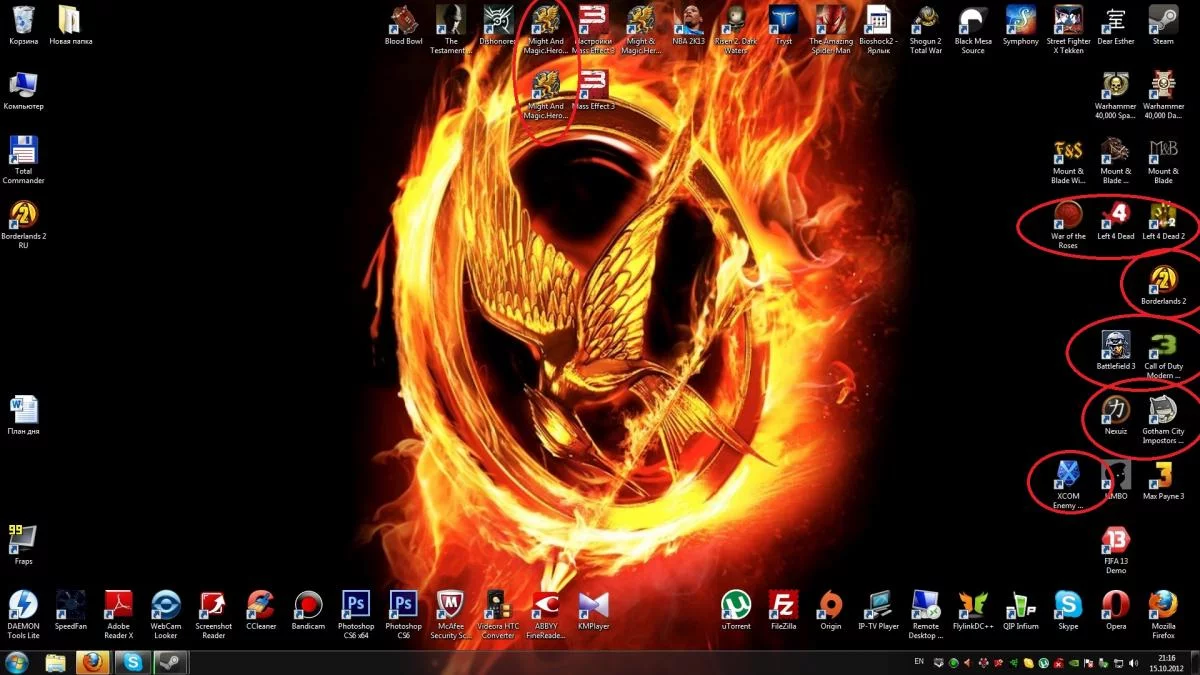Click the EN language indicator
The image size is (1200, 675).
click(919, 662)
